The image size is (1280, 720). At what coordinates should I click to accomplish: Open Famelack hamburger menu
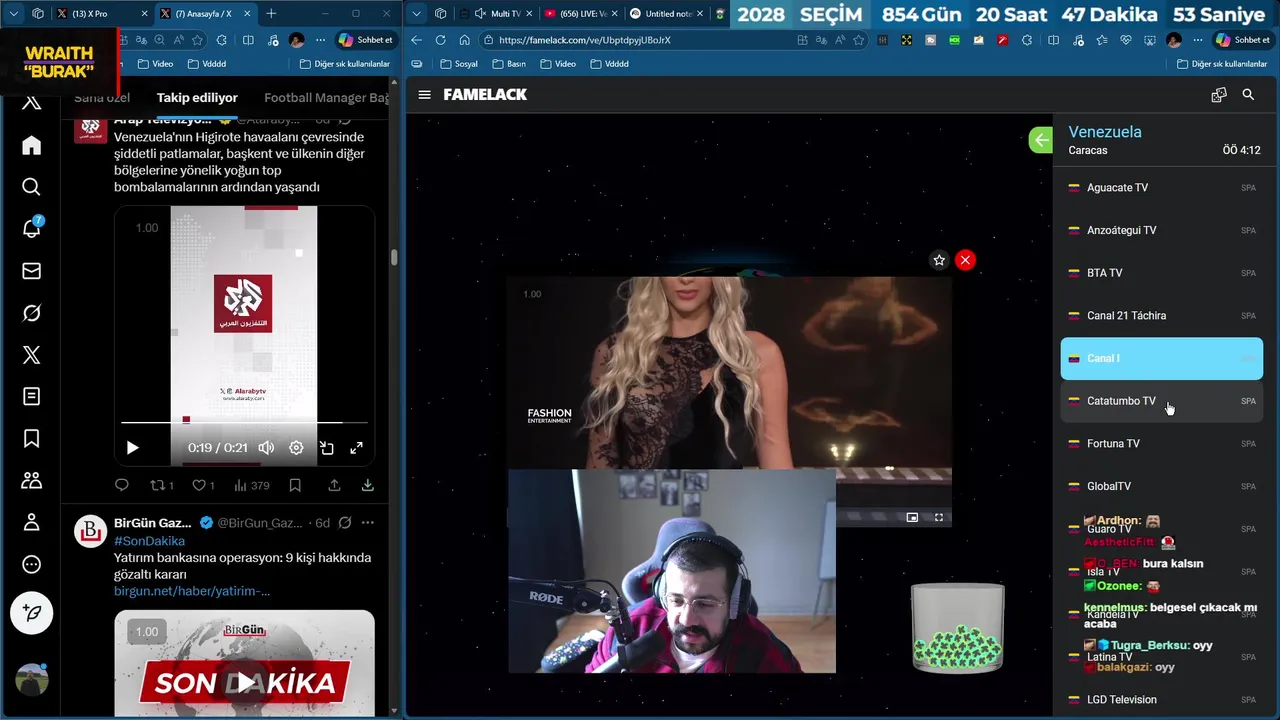[424, 94]
